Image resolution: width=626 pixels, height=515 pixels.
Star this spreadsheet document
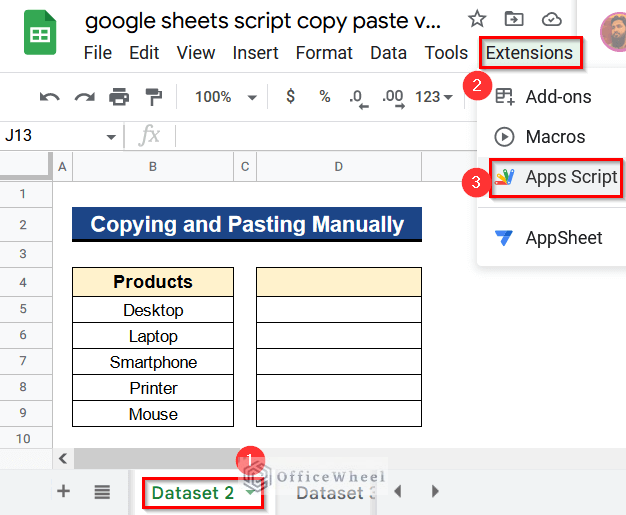pyautogui.click(x=477, y=19)
